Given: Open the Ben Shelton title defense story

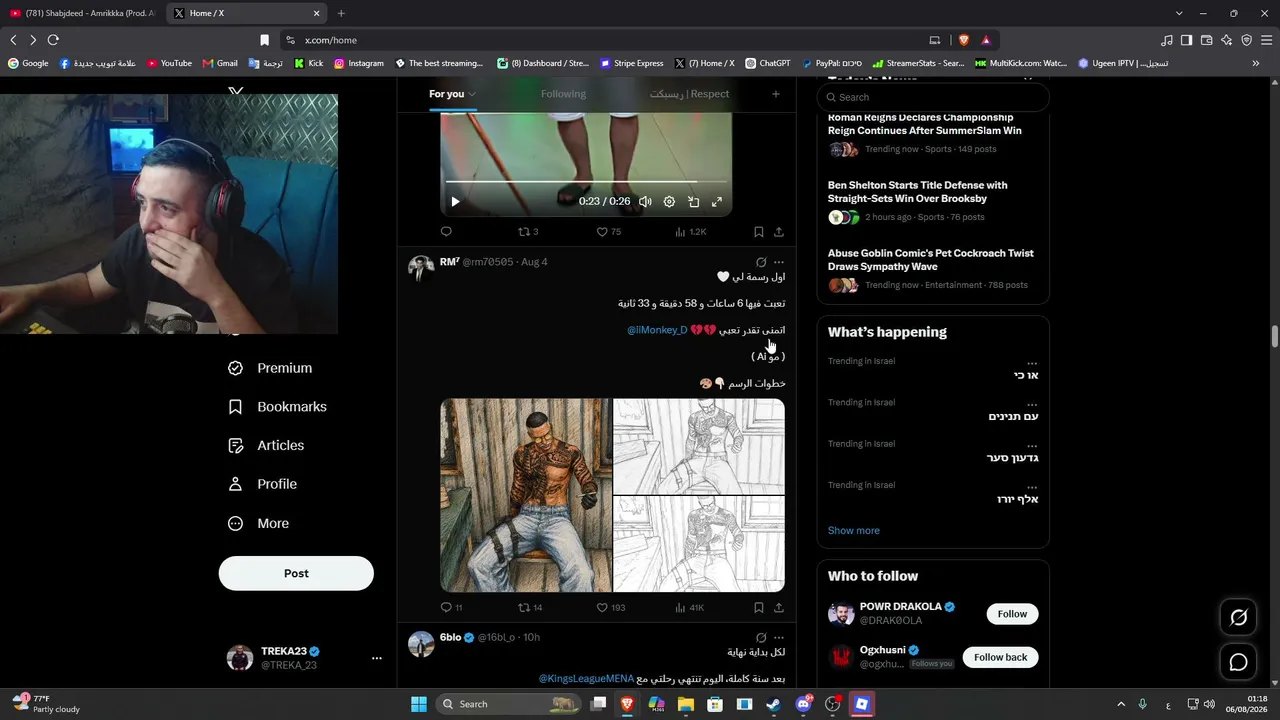Looking at the screenshot, I should (917, 192).
